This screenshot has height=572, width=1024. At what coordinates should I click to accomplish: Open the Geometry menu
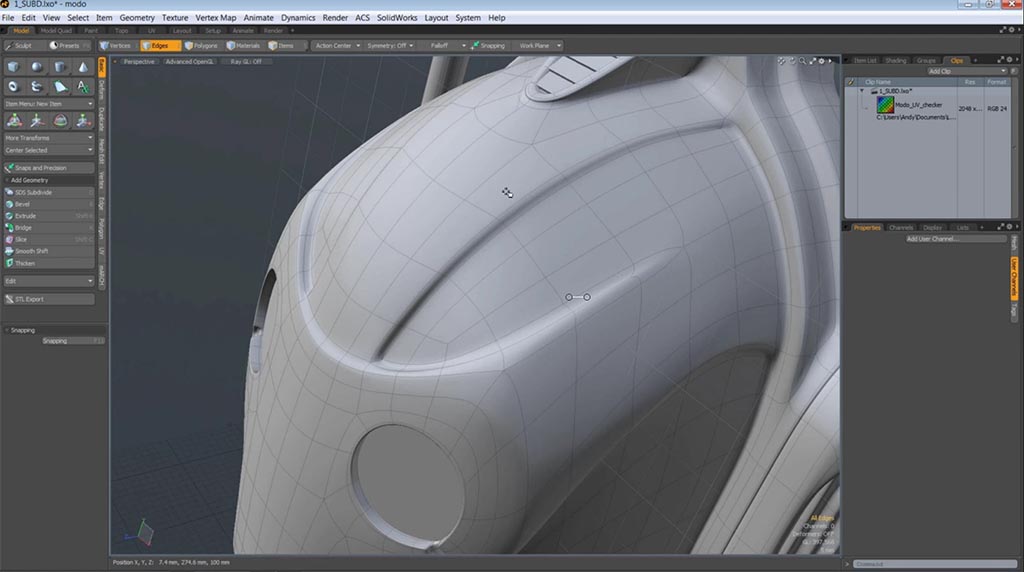pos(137,18)
